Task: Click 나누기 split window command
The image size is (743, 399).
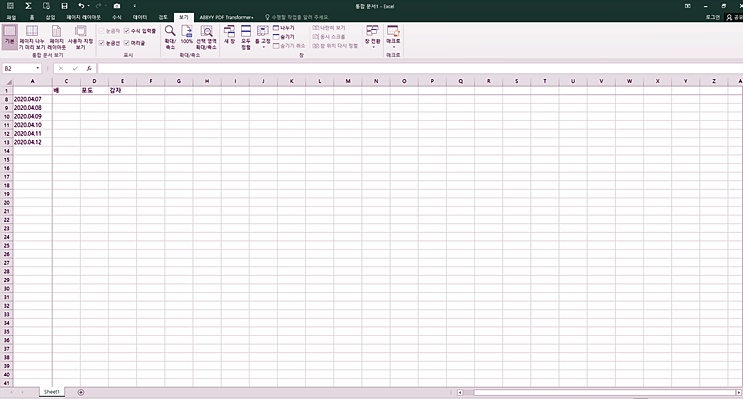Action: pyautogui.click(x=283, y=28)
